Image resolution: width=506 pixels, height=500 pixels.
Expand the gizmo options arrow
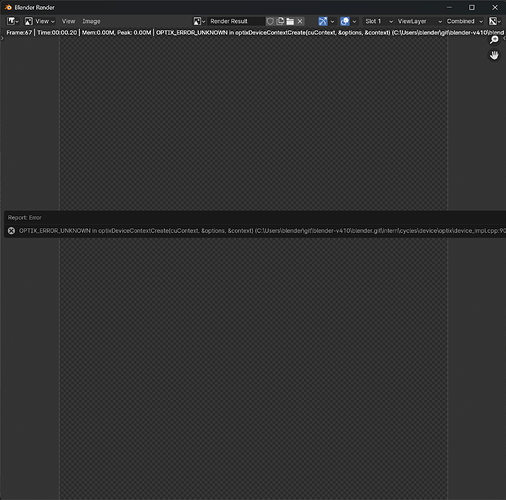pos(332,21)
